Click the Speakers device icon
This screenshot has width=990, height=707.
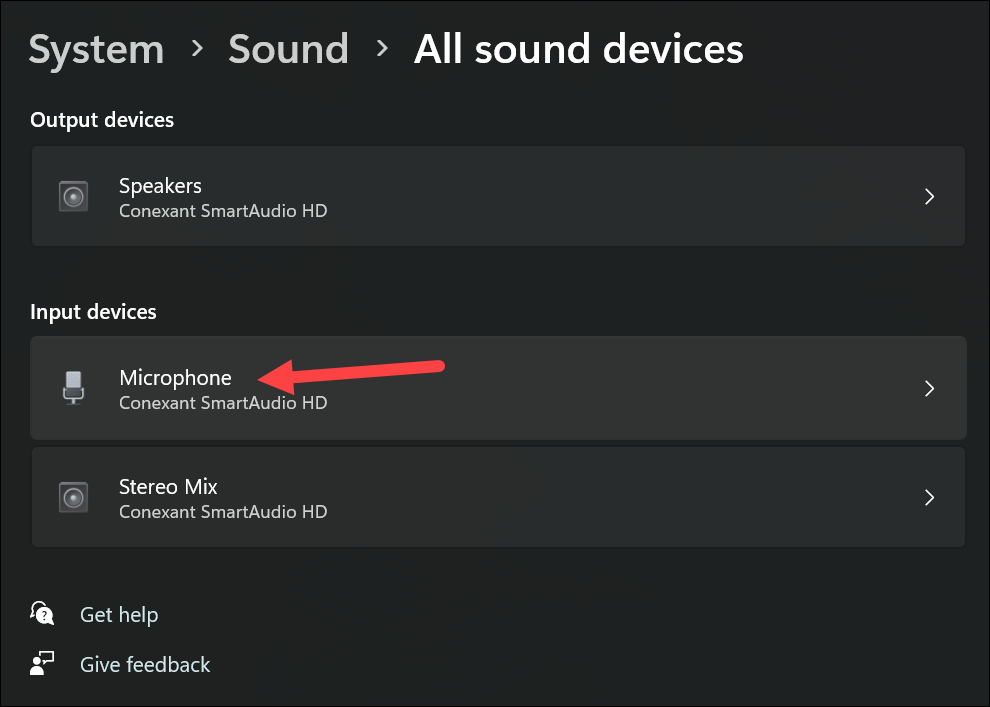click(x=73, y=196)
